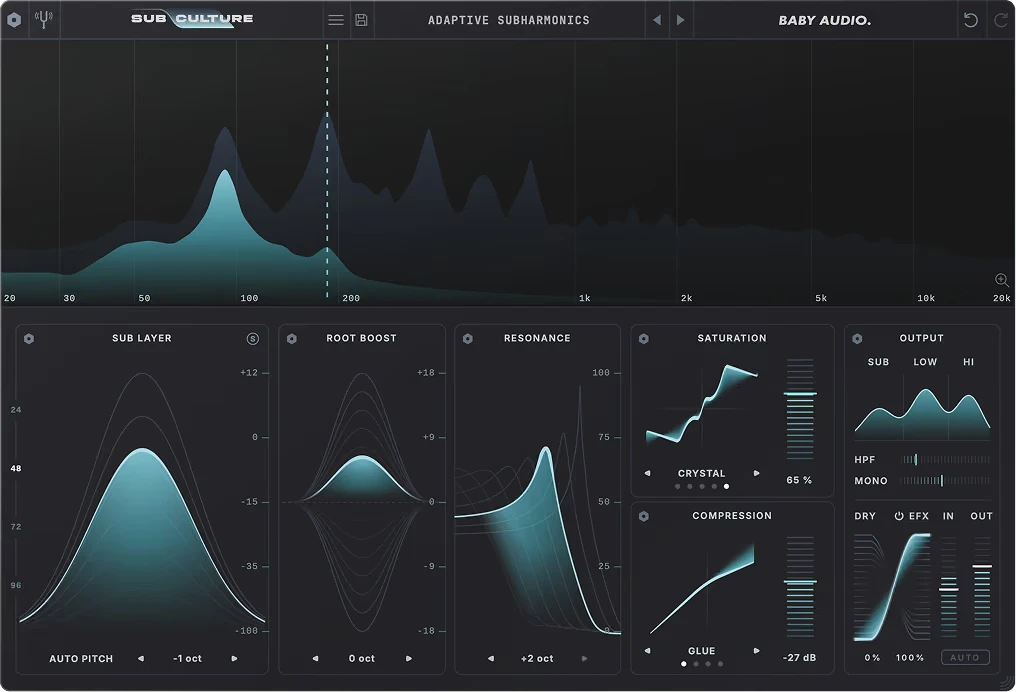Viewport: 1016px width, 692px height.
Task: Select next Sub Layer octave
Action: (x=235, y=658)
